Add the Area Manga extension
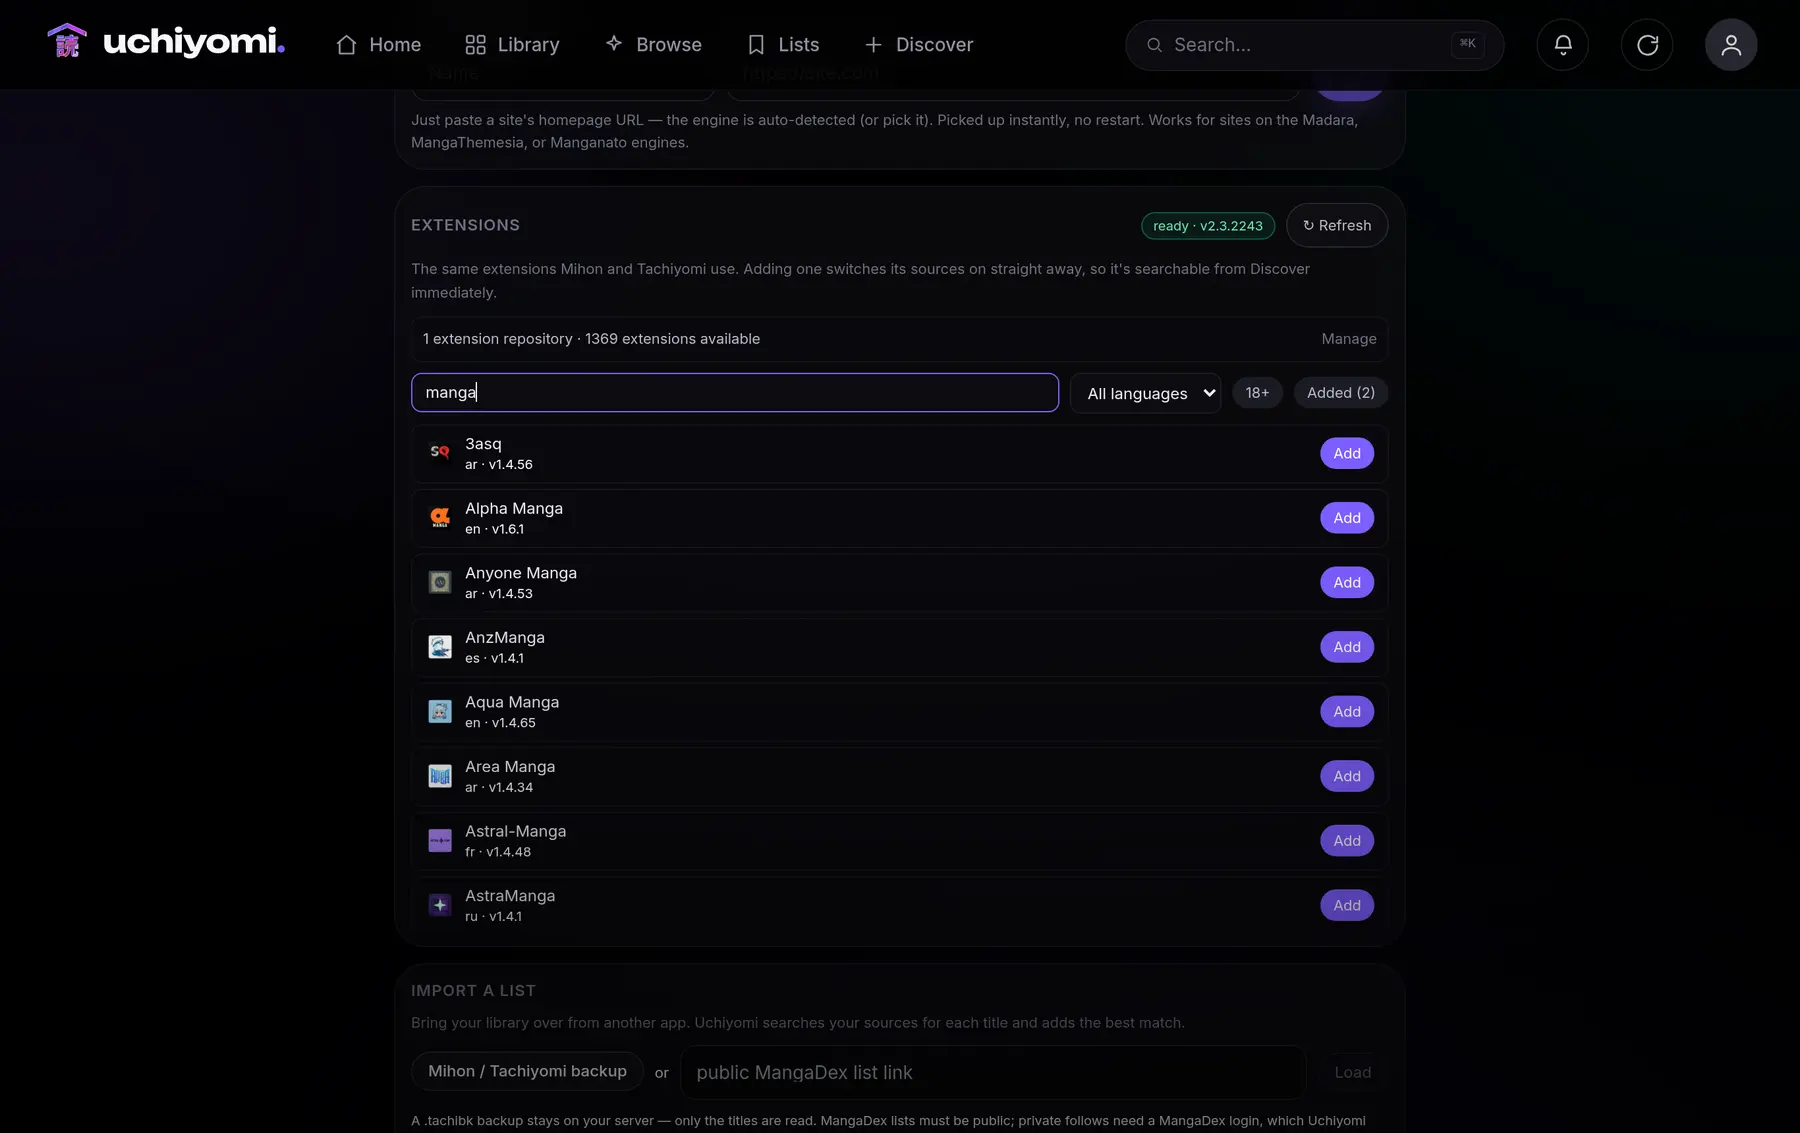Image resolution: width=1800 pixels, height=1133 pixels. tap(1347, 776)
